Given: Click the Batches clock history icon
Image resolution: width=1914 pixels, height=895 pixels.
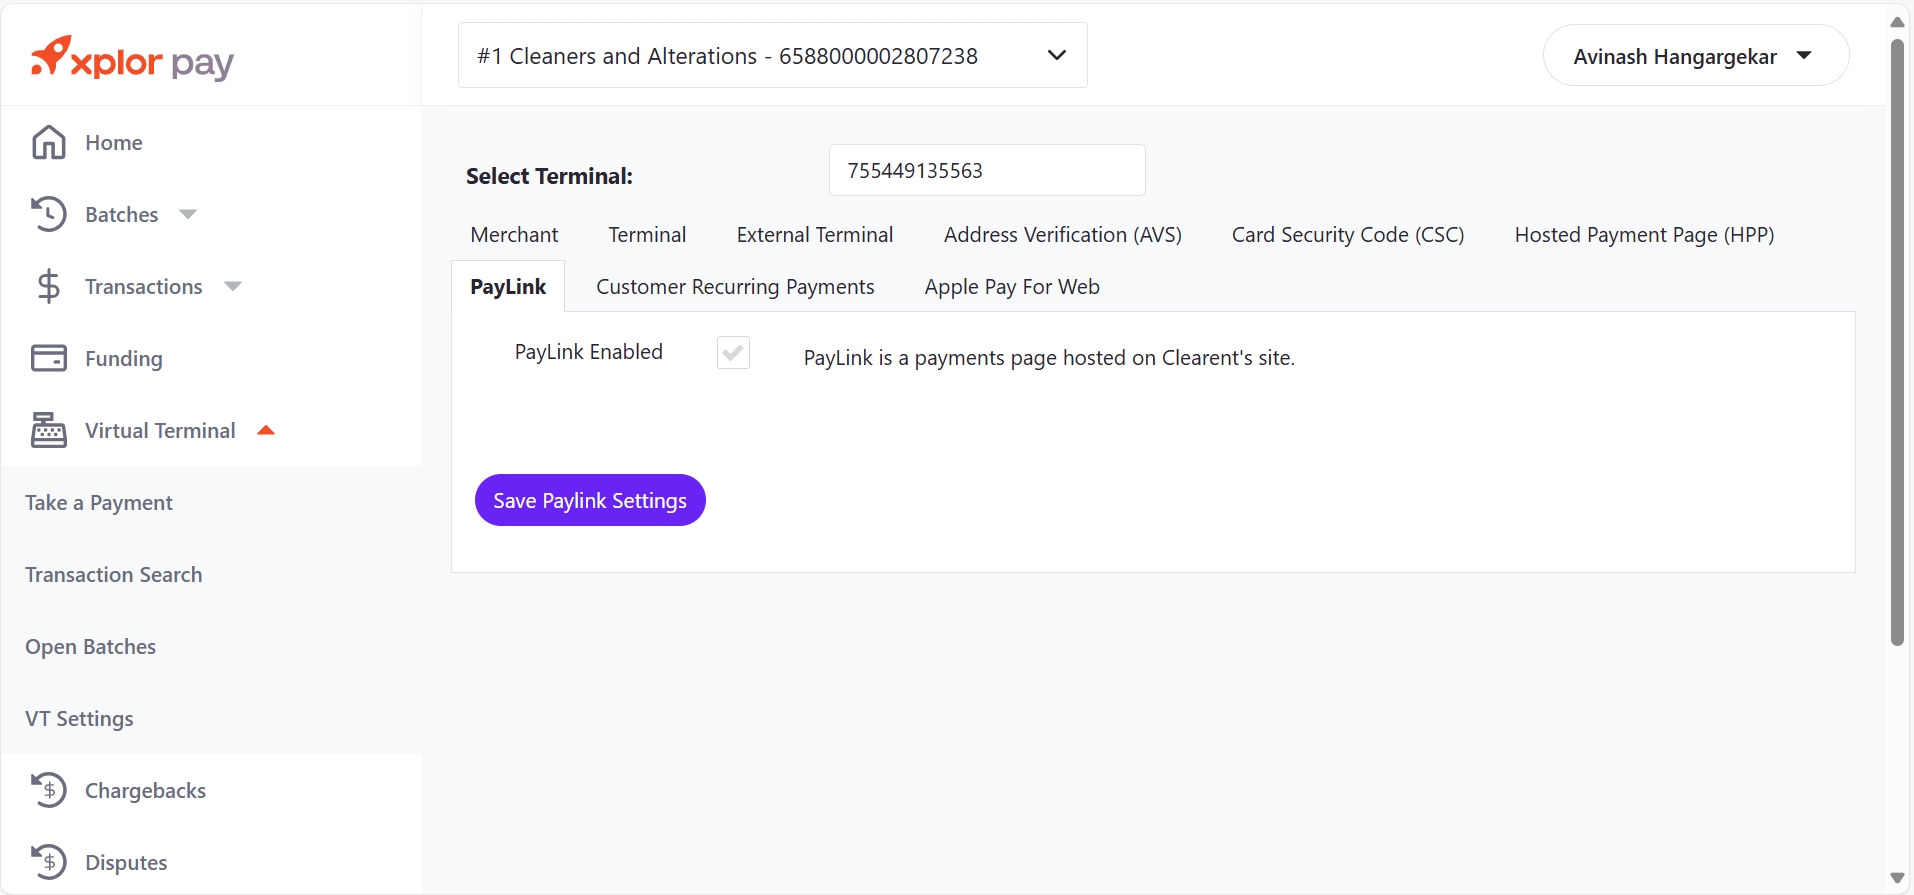Looking at the screenshot, I should [x=48, y=215].
